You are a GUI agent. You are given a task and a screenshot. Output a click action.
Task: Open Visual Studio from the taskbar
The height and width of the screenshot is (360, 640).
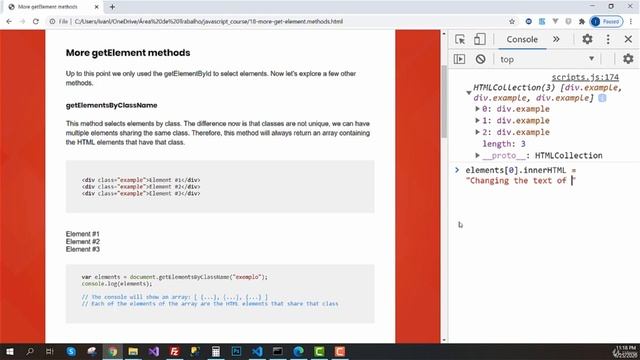point(154,351)
